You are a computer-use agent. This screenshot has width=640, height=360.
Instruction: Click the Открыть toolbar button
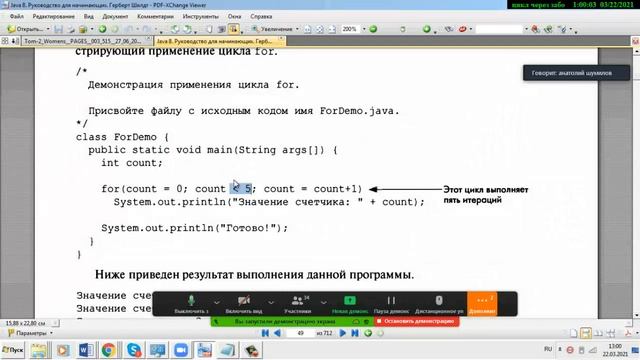[25, 29]
